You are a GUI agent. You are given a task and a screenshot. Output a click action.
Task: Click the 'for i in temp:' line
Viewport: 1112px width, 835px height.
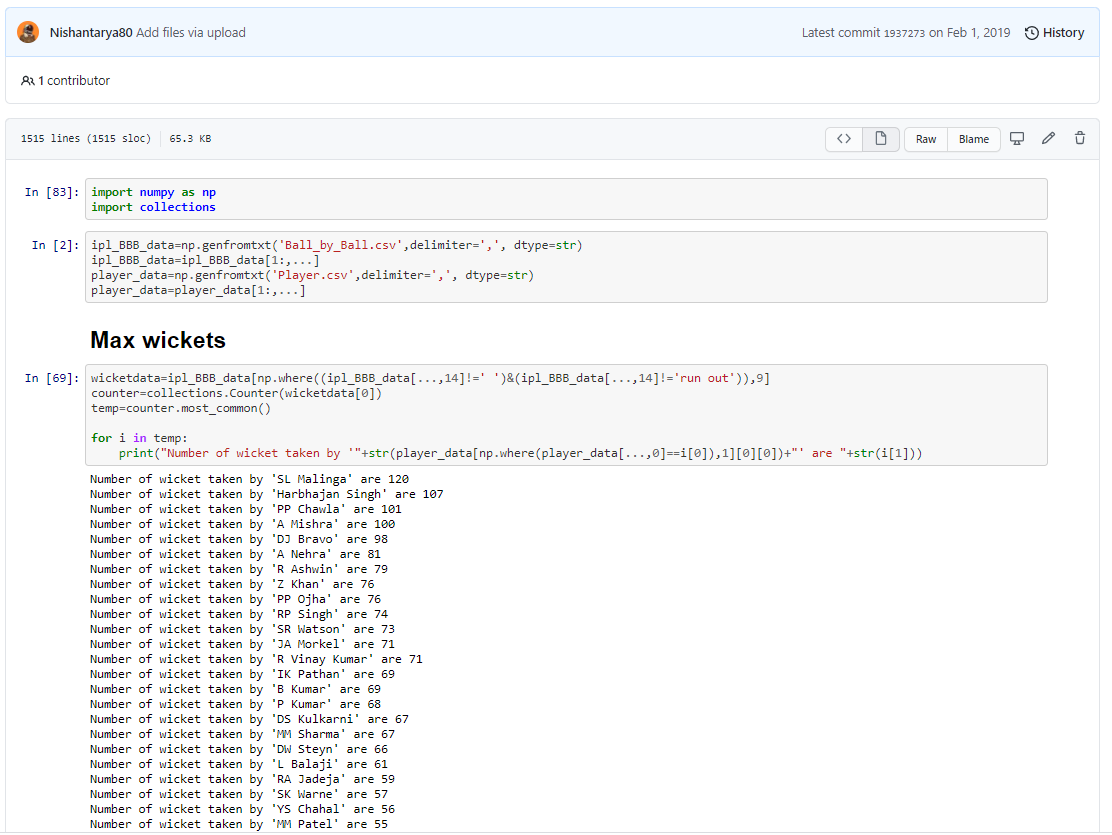139,438
